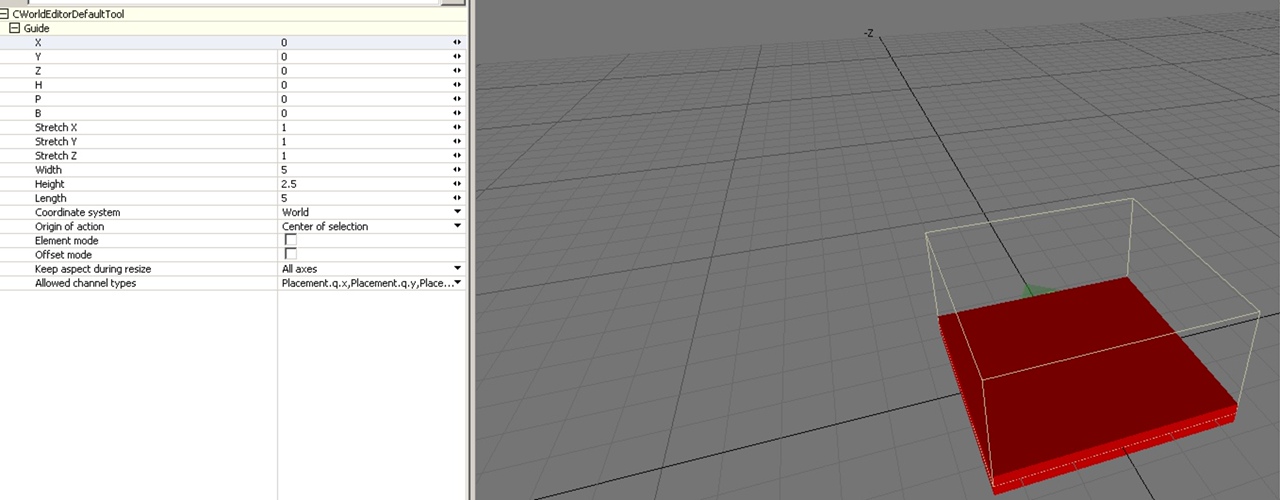
Task: Select the Allowed channel types label
Action: pos(85,283)
